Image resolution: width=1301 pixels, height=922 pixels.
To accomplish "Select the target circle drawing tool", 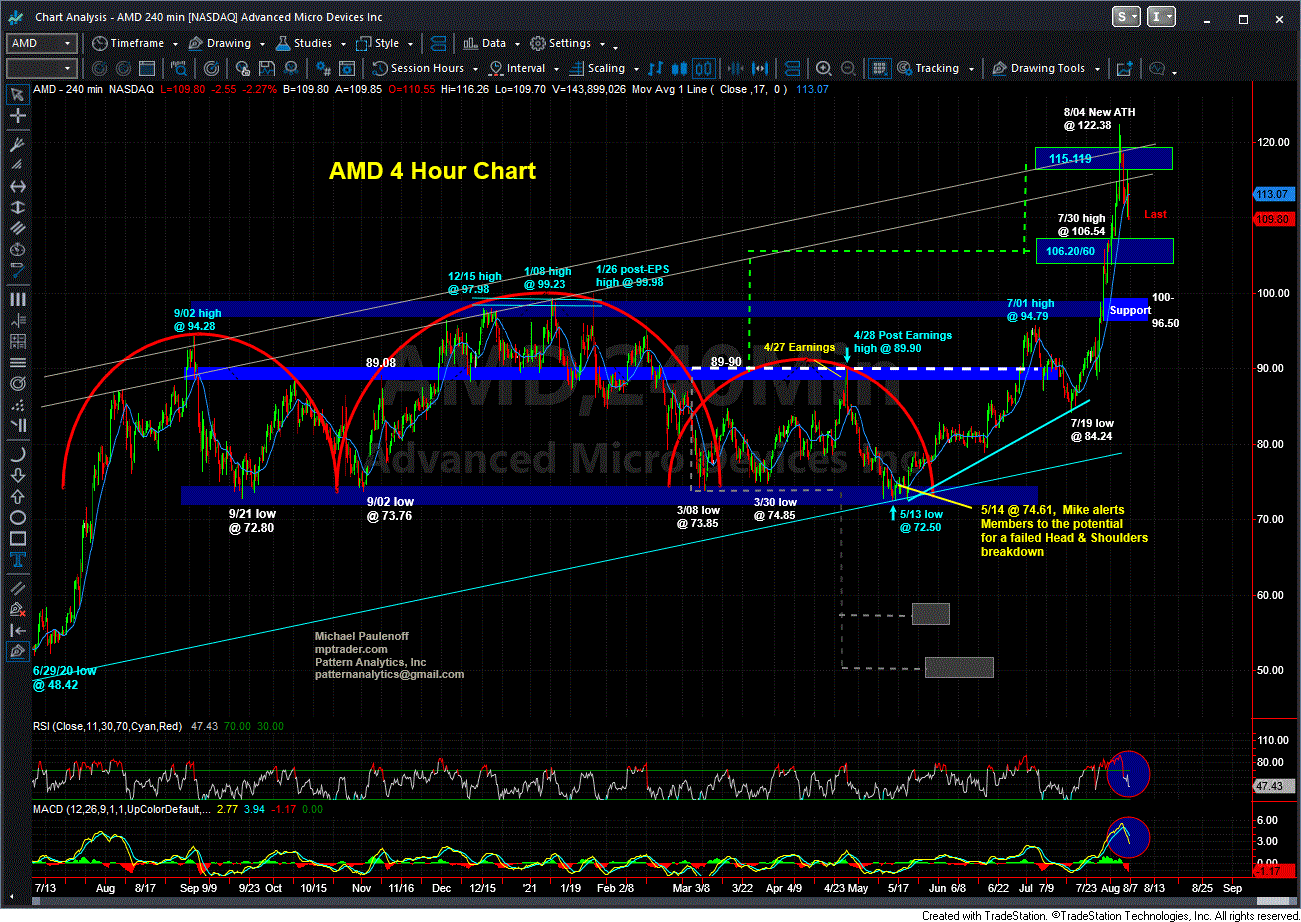I will (x=17, y=385).
